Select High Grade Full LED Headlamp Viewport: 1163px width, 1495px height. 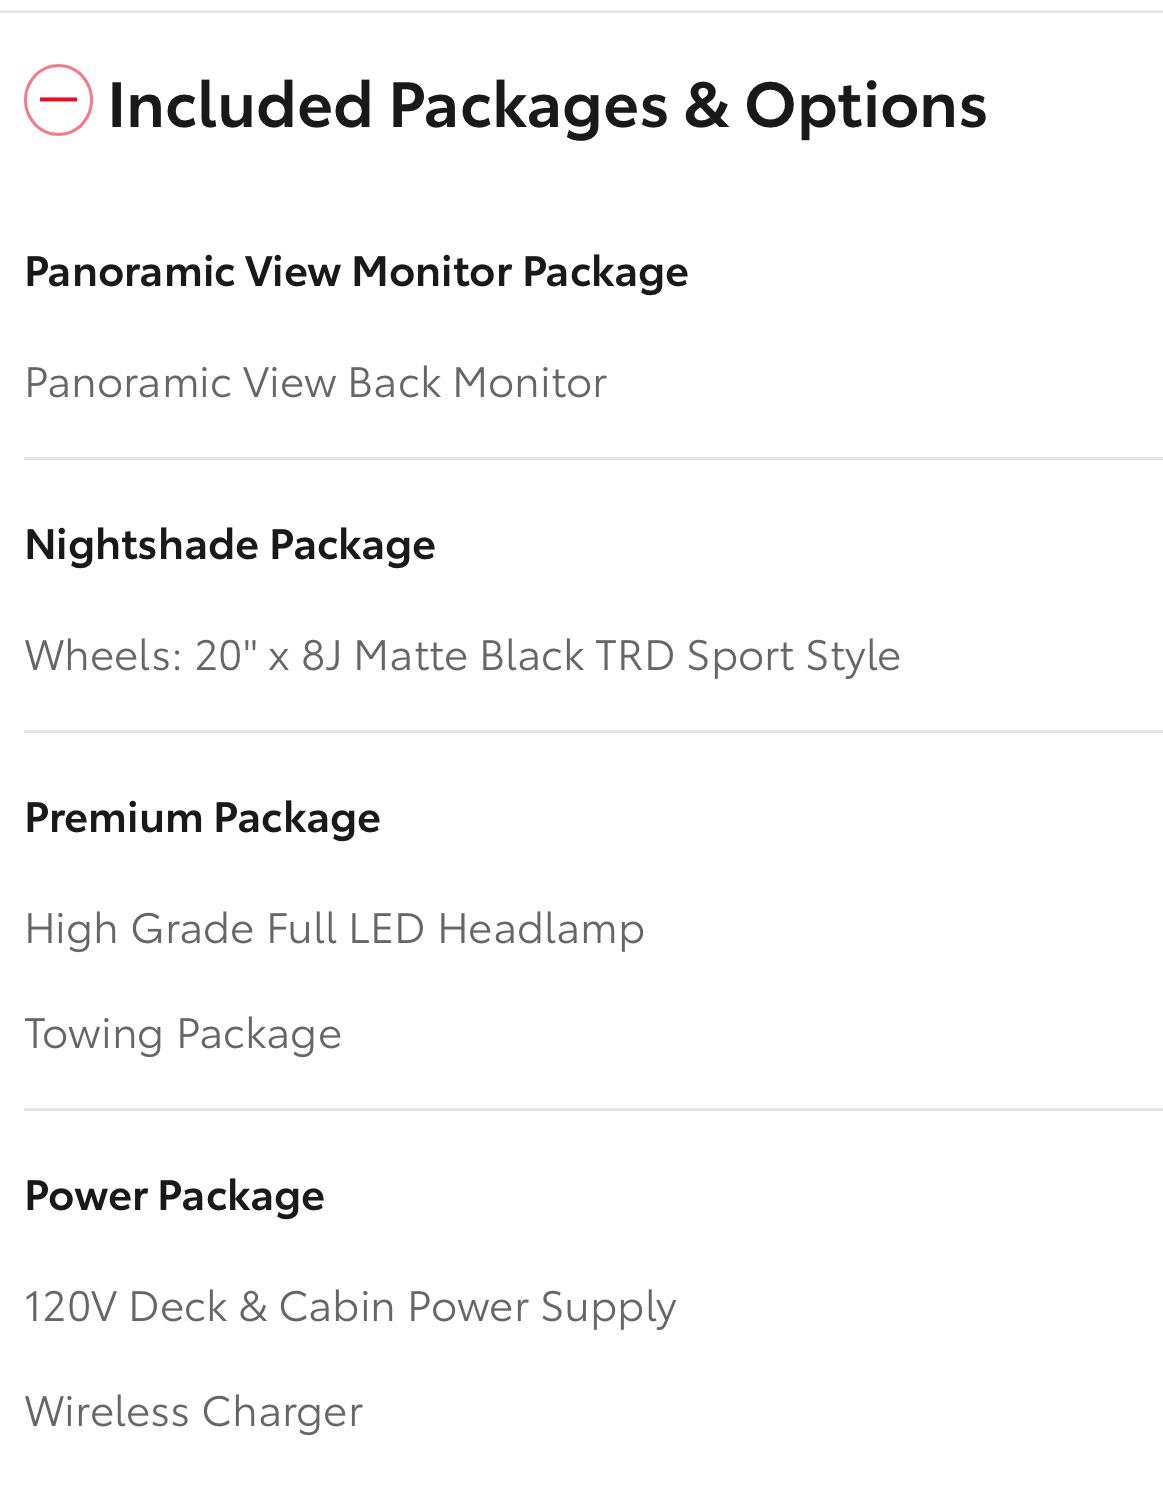(x=336, y=928)
